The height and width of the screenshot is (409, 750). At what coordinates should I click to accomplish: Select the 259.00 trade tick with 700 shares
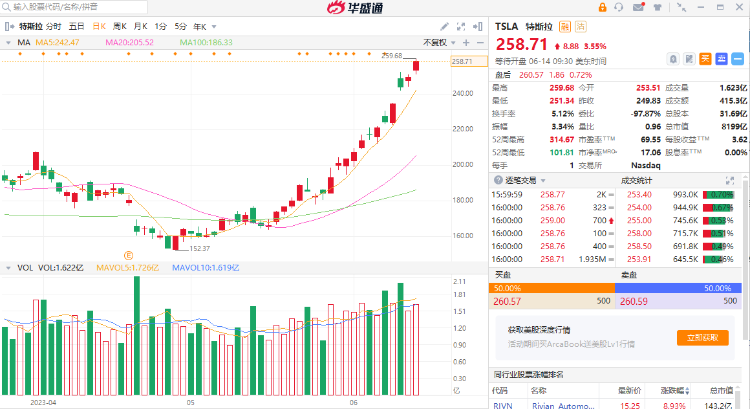tap(552, 221)
